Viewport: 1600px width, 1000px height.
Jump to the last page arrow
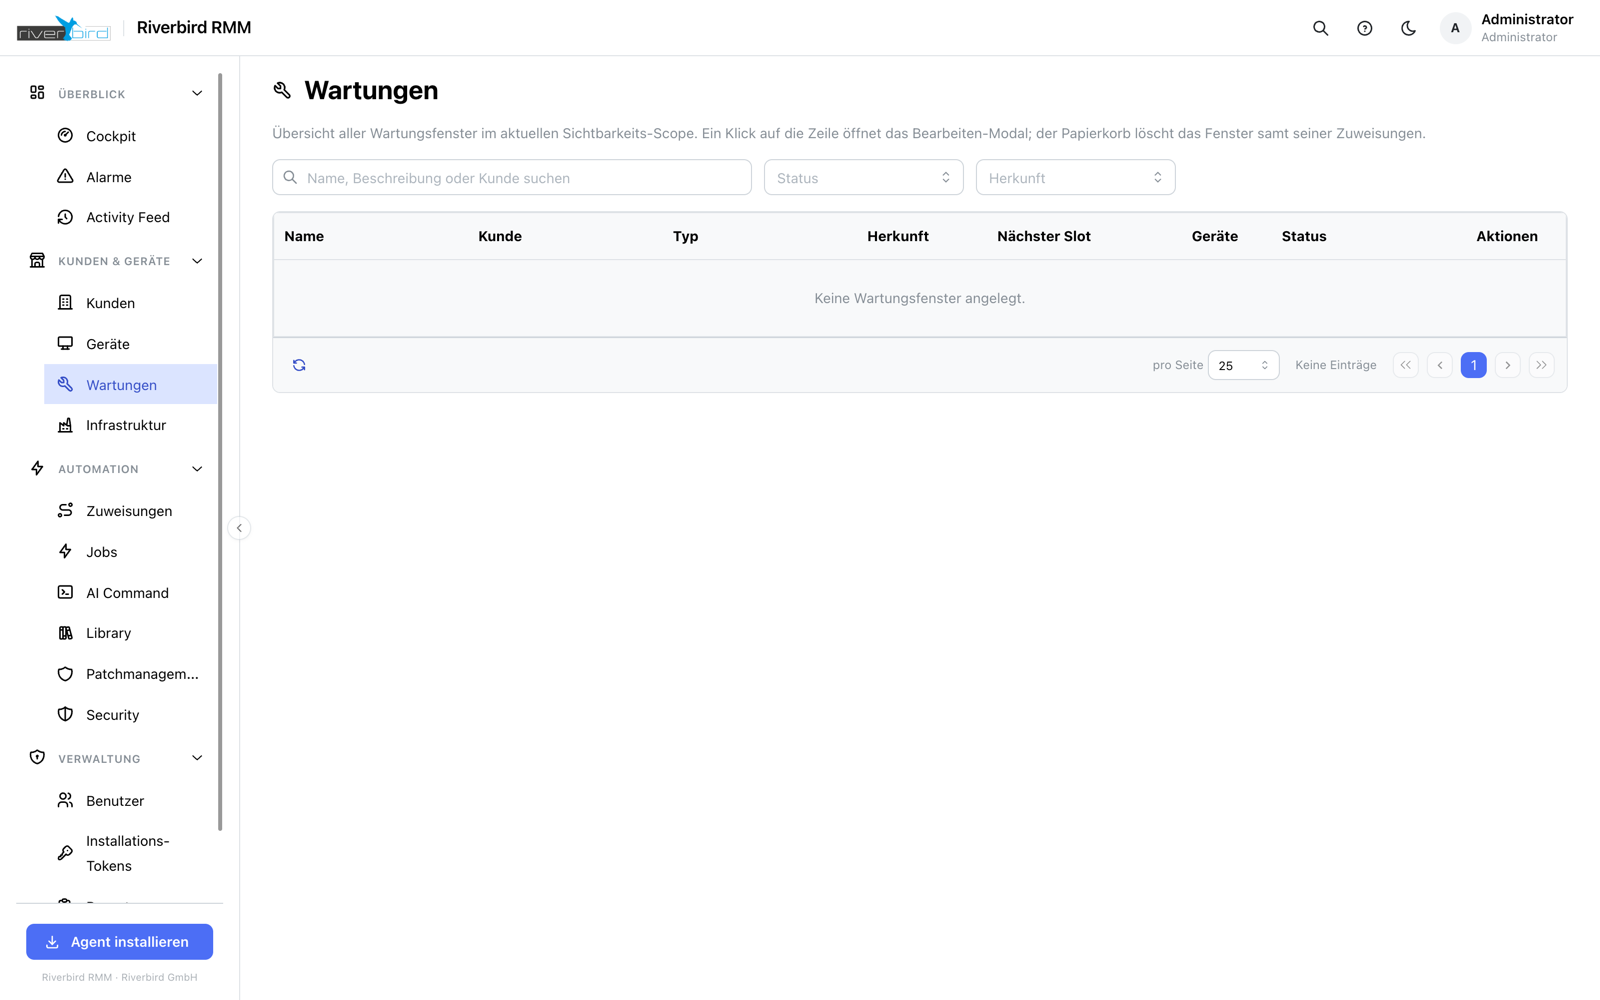[1541, 365]
